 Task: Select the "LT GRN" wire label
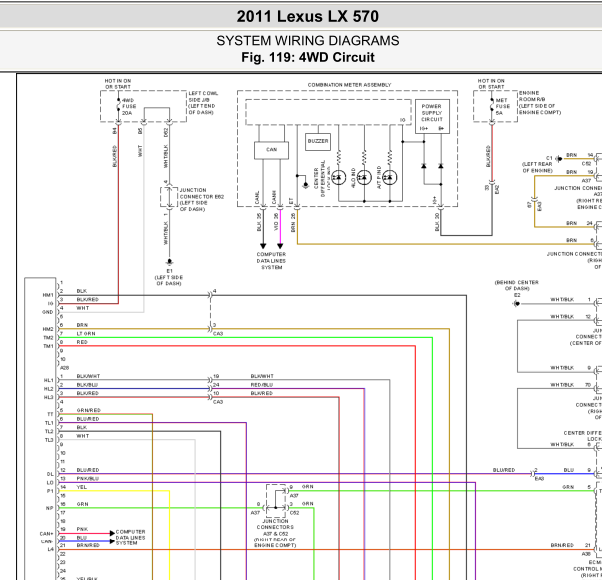pyautogui.click(x=86, y=334)
